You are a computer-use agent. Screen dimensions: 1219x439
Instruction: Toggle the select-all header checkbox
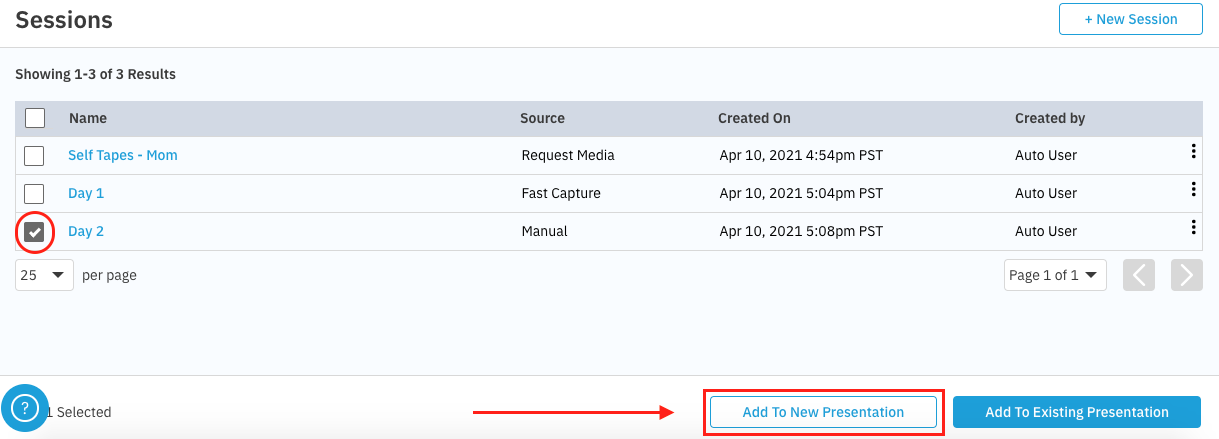click(x=35, y=118)
